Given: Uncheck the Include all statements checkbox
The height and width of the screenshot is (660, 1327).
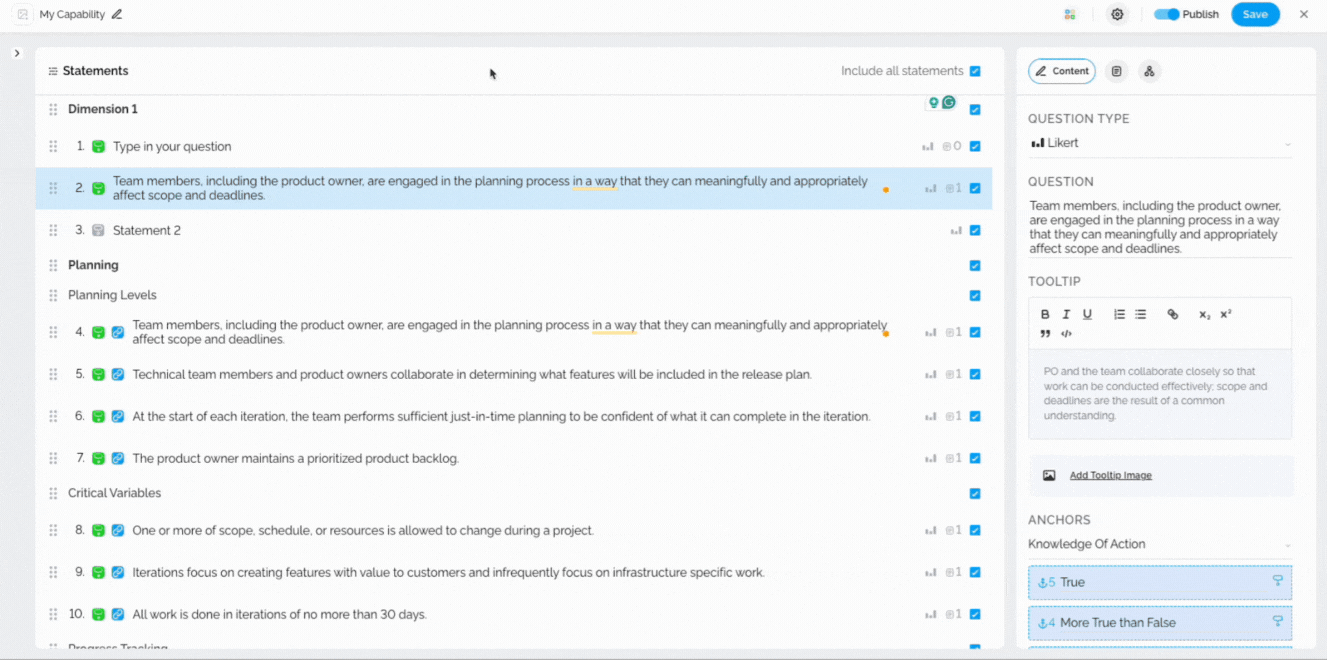Looking at the screenshot, I should (x=975, y=71).
